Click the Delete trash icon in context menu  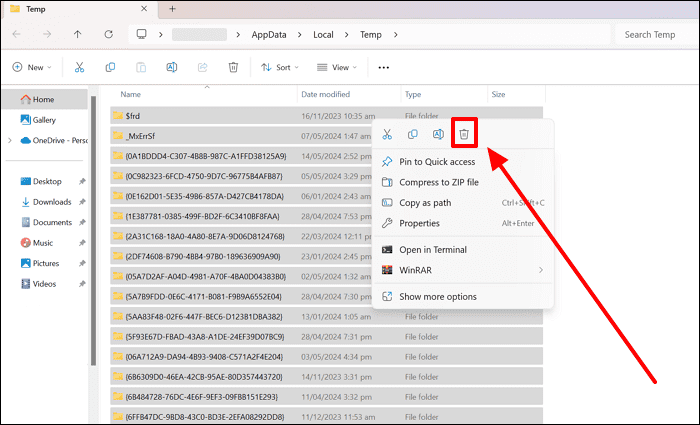tap(464, 134)
